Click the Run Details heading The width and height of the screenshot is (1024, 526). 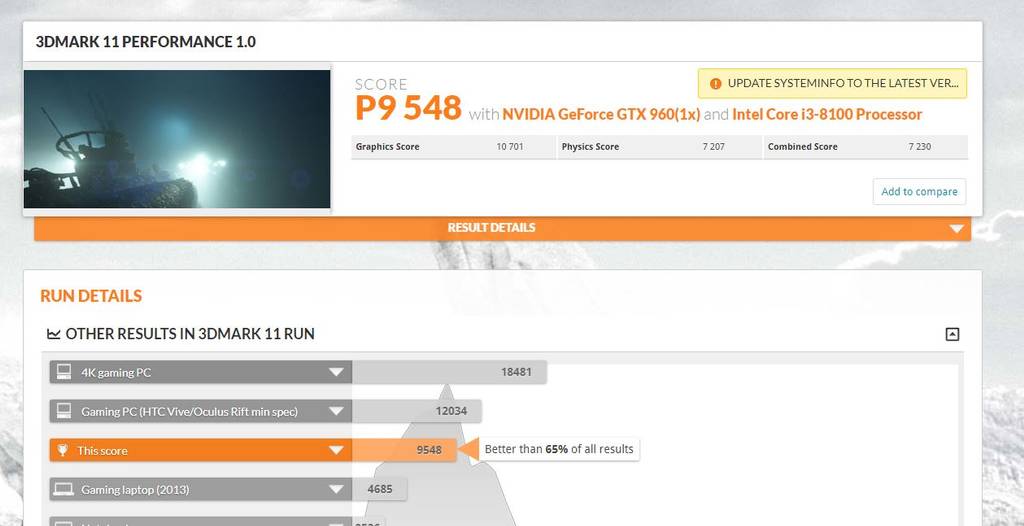91,296
